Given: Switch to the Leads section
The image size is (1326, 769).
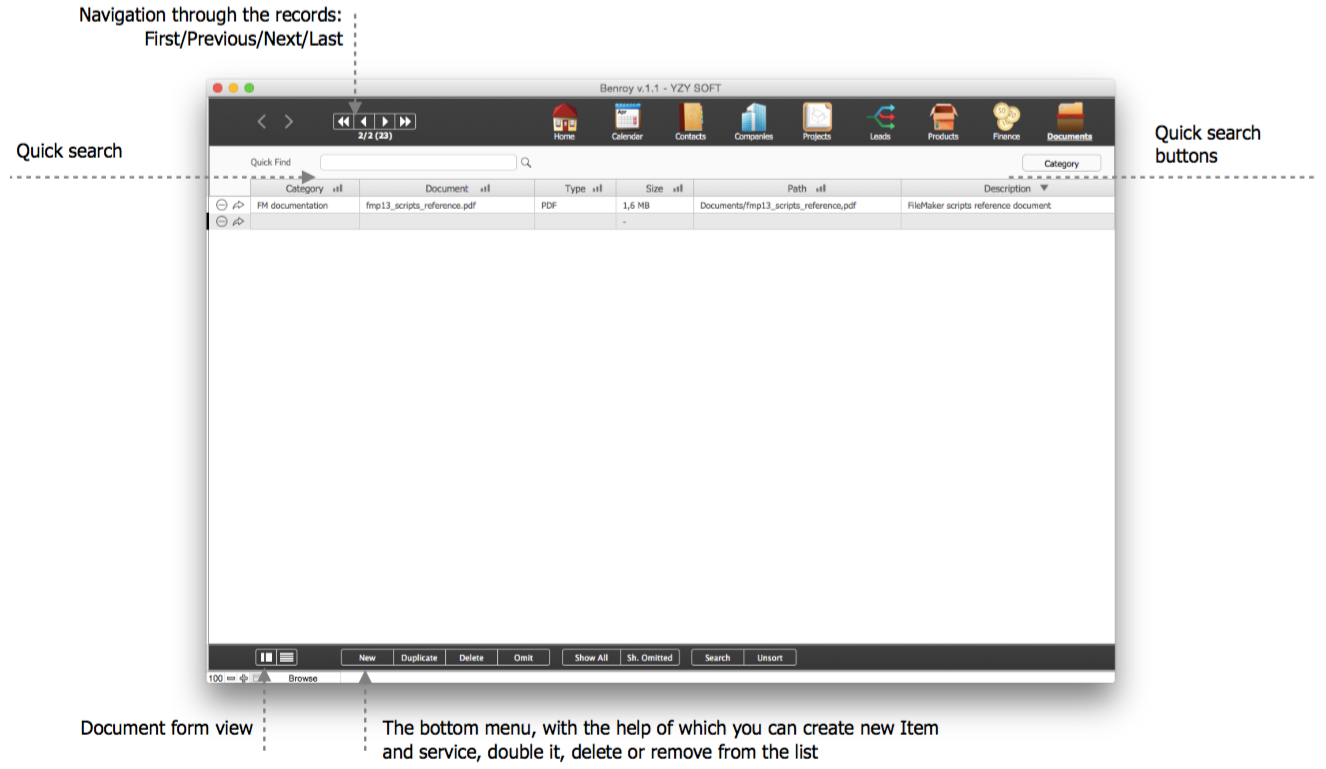Looking at the screenshot, I should pos(880,120).
